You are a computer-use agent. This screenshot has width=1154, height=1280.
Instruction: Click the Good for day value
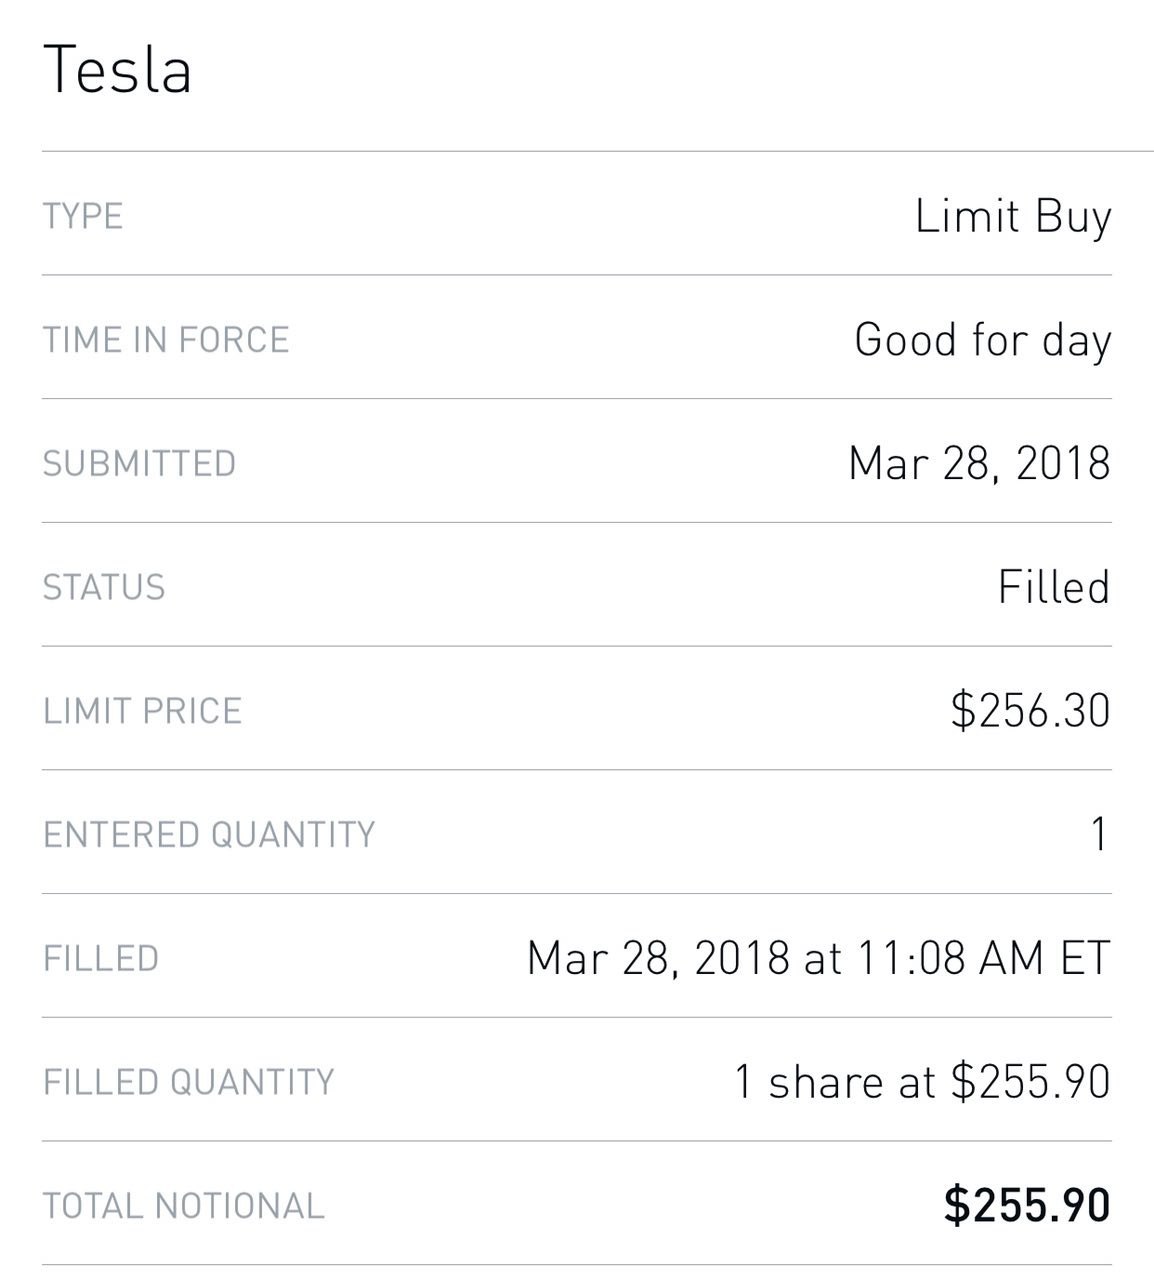[x=983, y=341]
